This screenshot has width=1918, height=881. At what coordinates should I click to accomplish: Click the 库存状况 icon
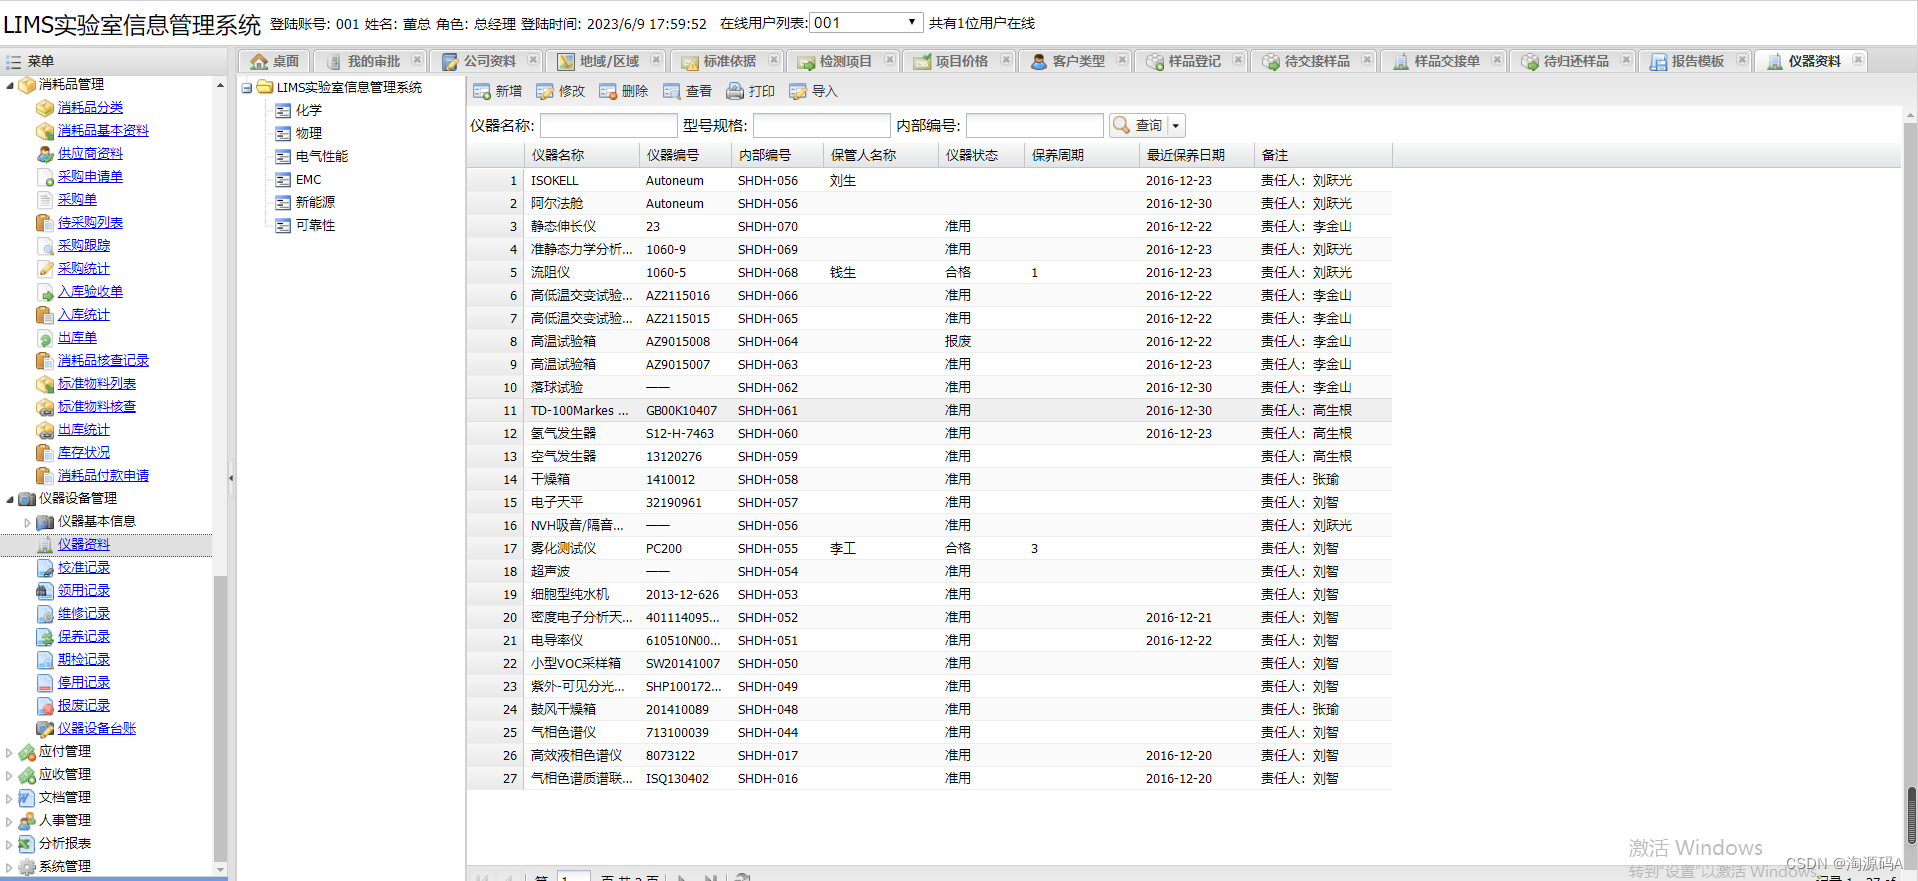click(45, 452)
